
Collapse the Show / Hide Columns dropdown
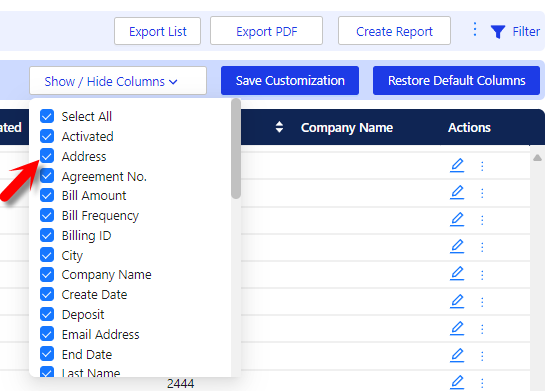coord(118,81)
